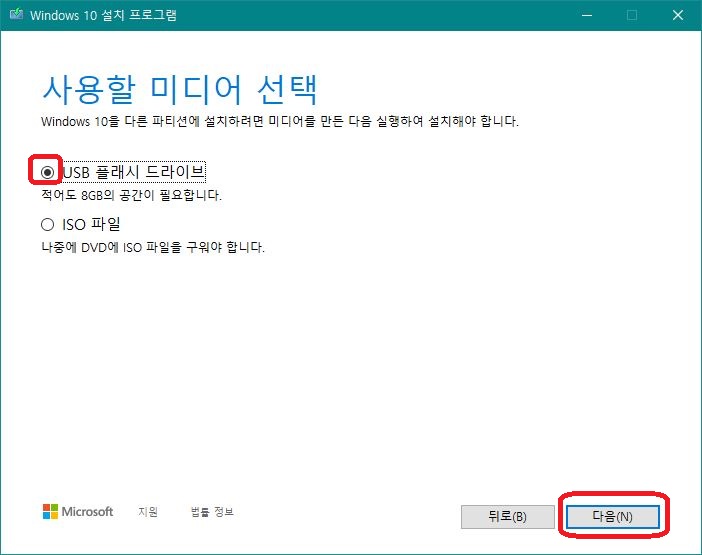This screenshot has width=702, height=555.
Task: Open the 법률 정보 link
Action: [x=212, y=511]
